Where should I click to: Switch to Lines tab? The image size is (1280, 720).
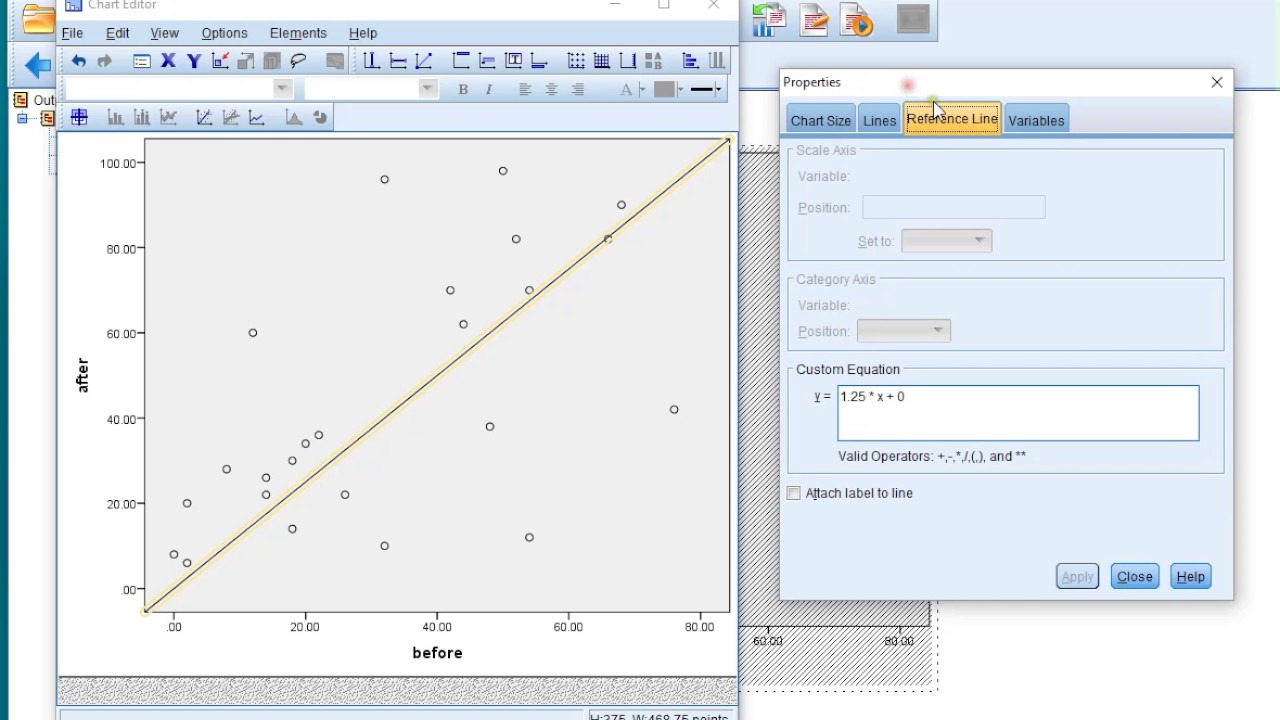880,120
